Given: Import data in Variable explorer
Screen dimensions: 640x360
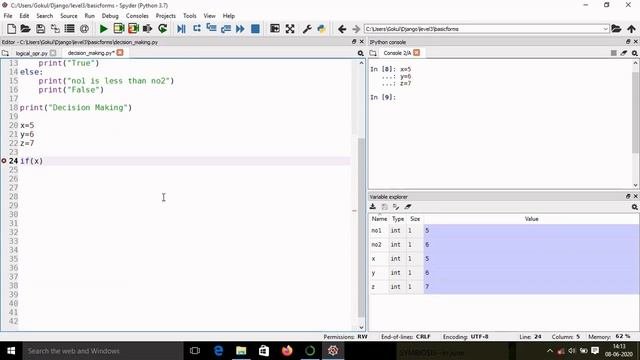Looking at the screenshot, I should (373, 207).
